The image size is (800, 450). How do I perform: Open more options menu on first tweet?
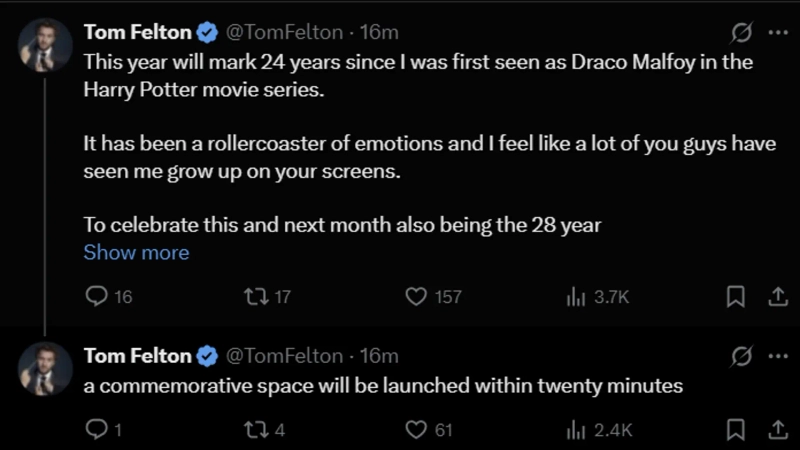[778, 33]
